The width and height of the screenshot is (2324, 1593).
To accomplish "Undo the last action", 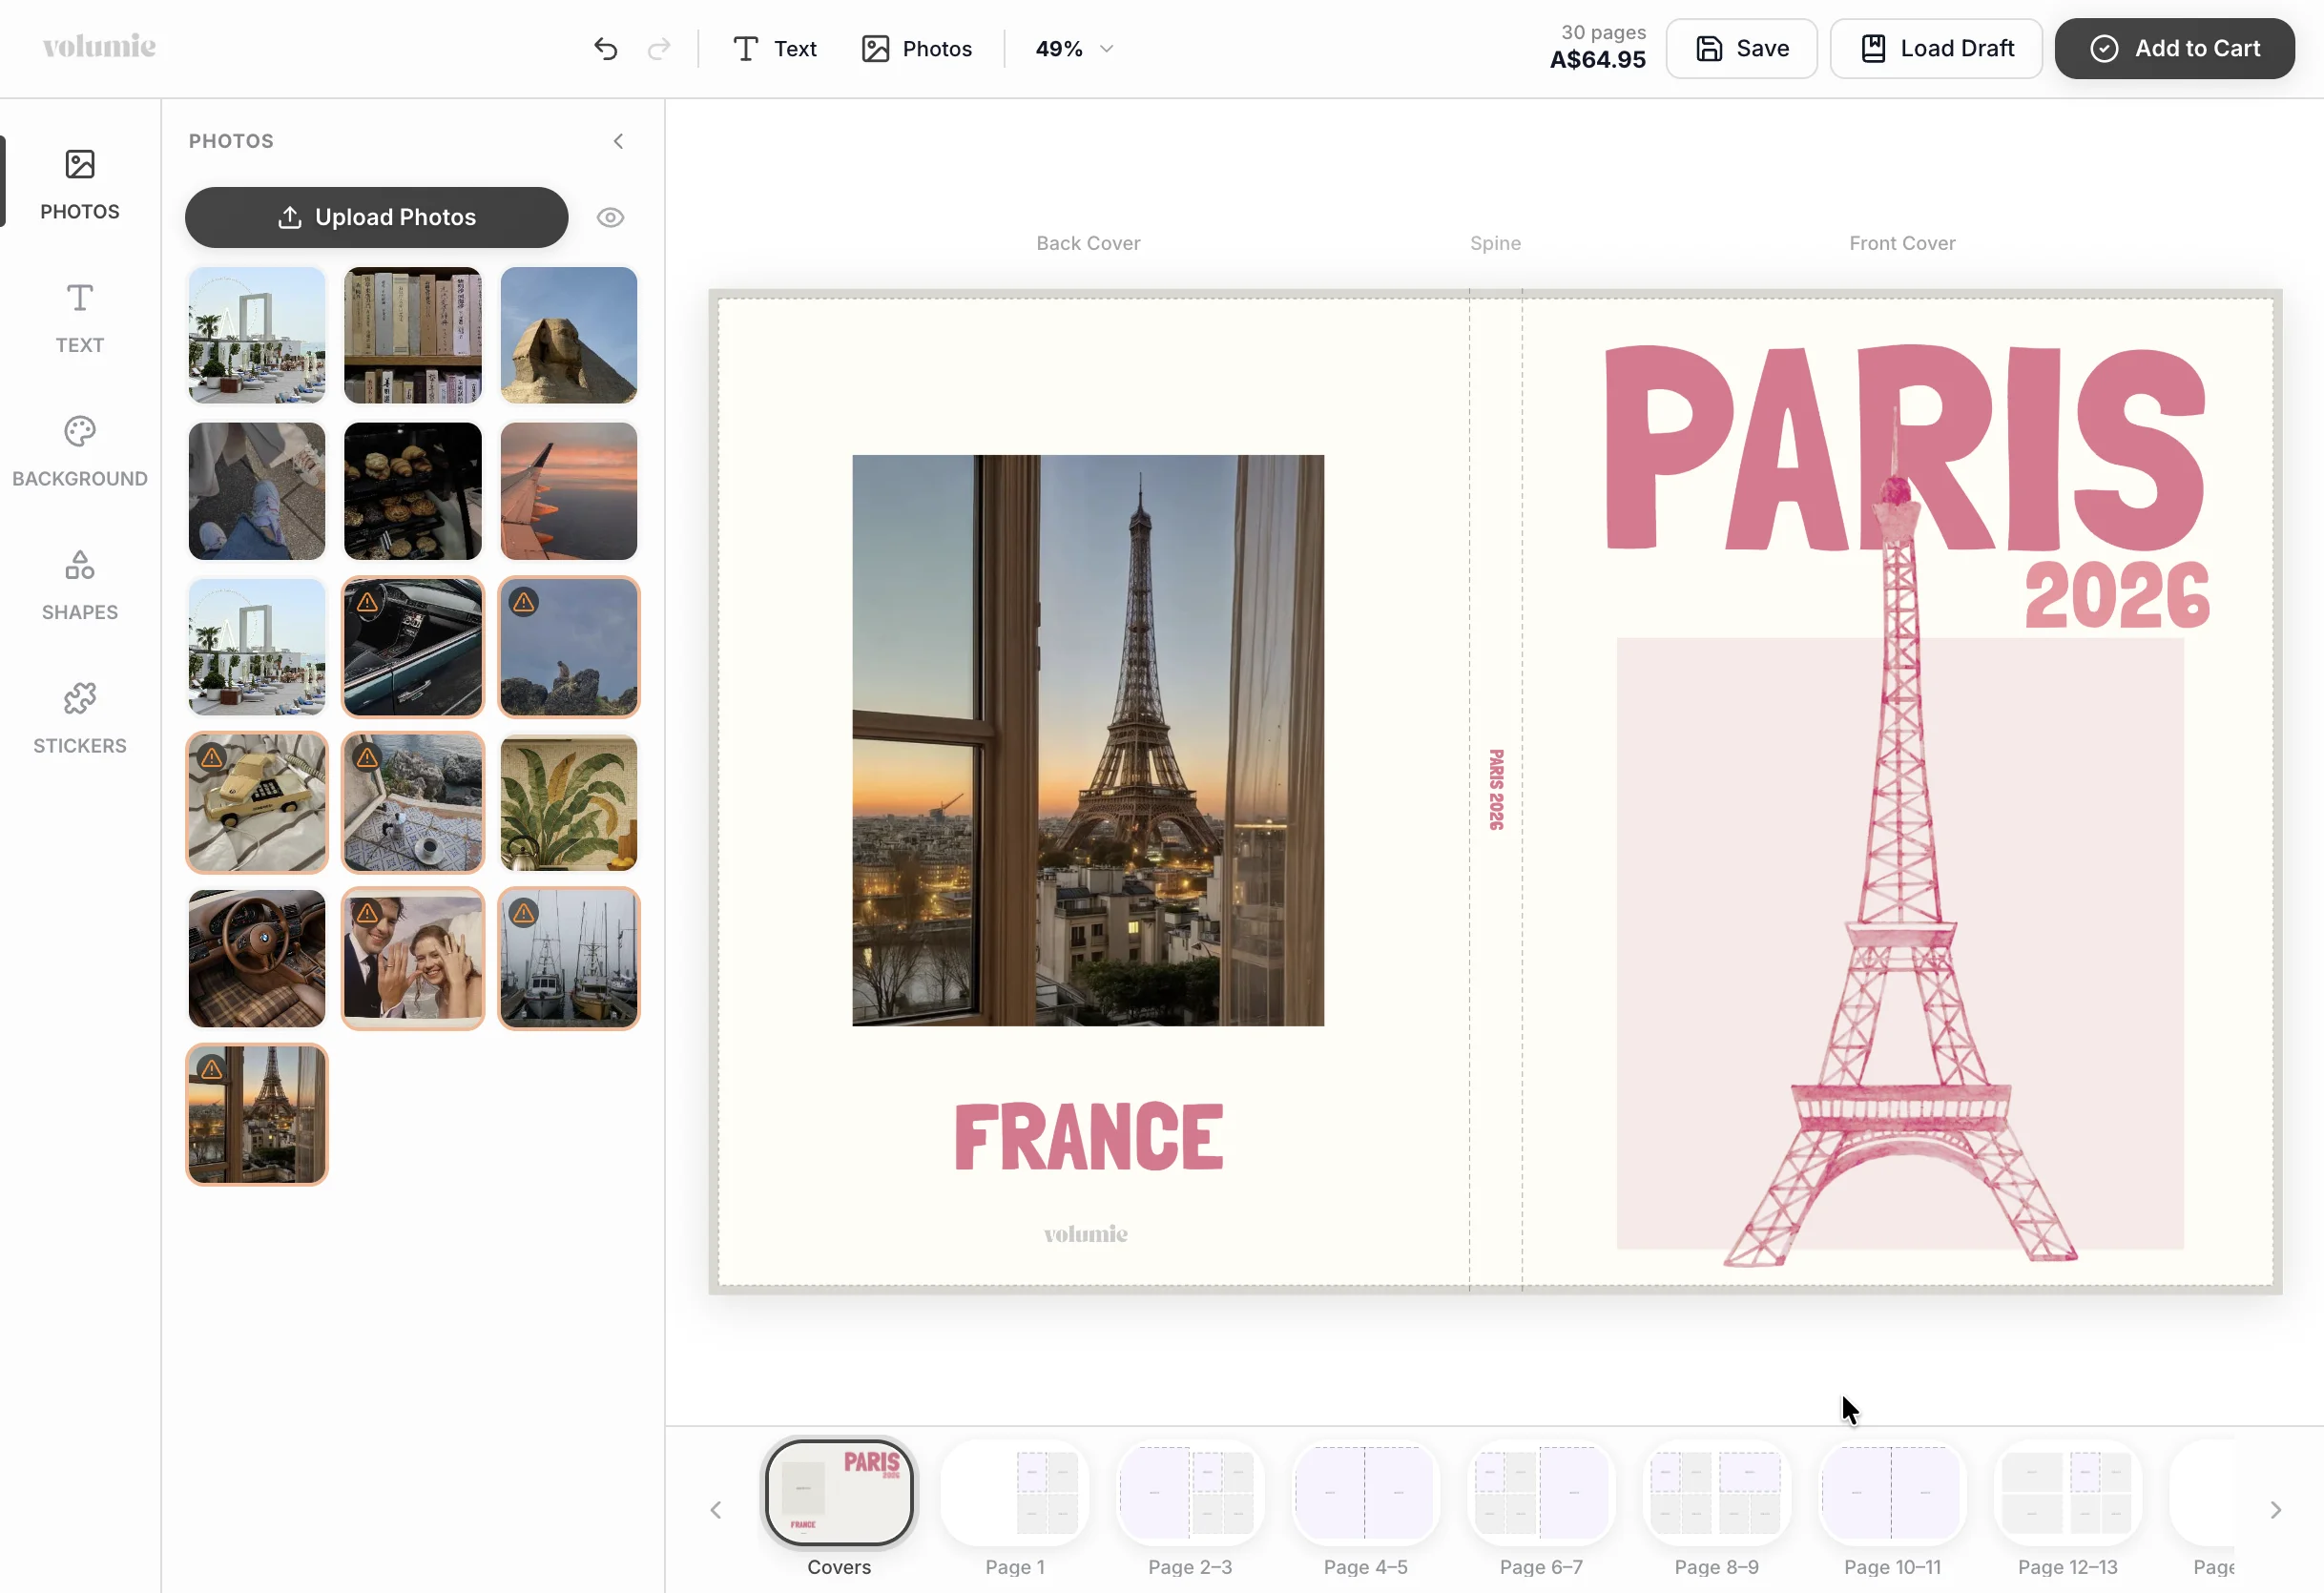I will tap(605, 48).
